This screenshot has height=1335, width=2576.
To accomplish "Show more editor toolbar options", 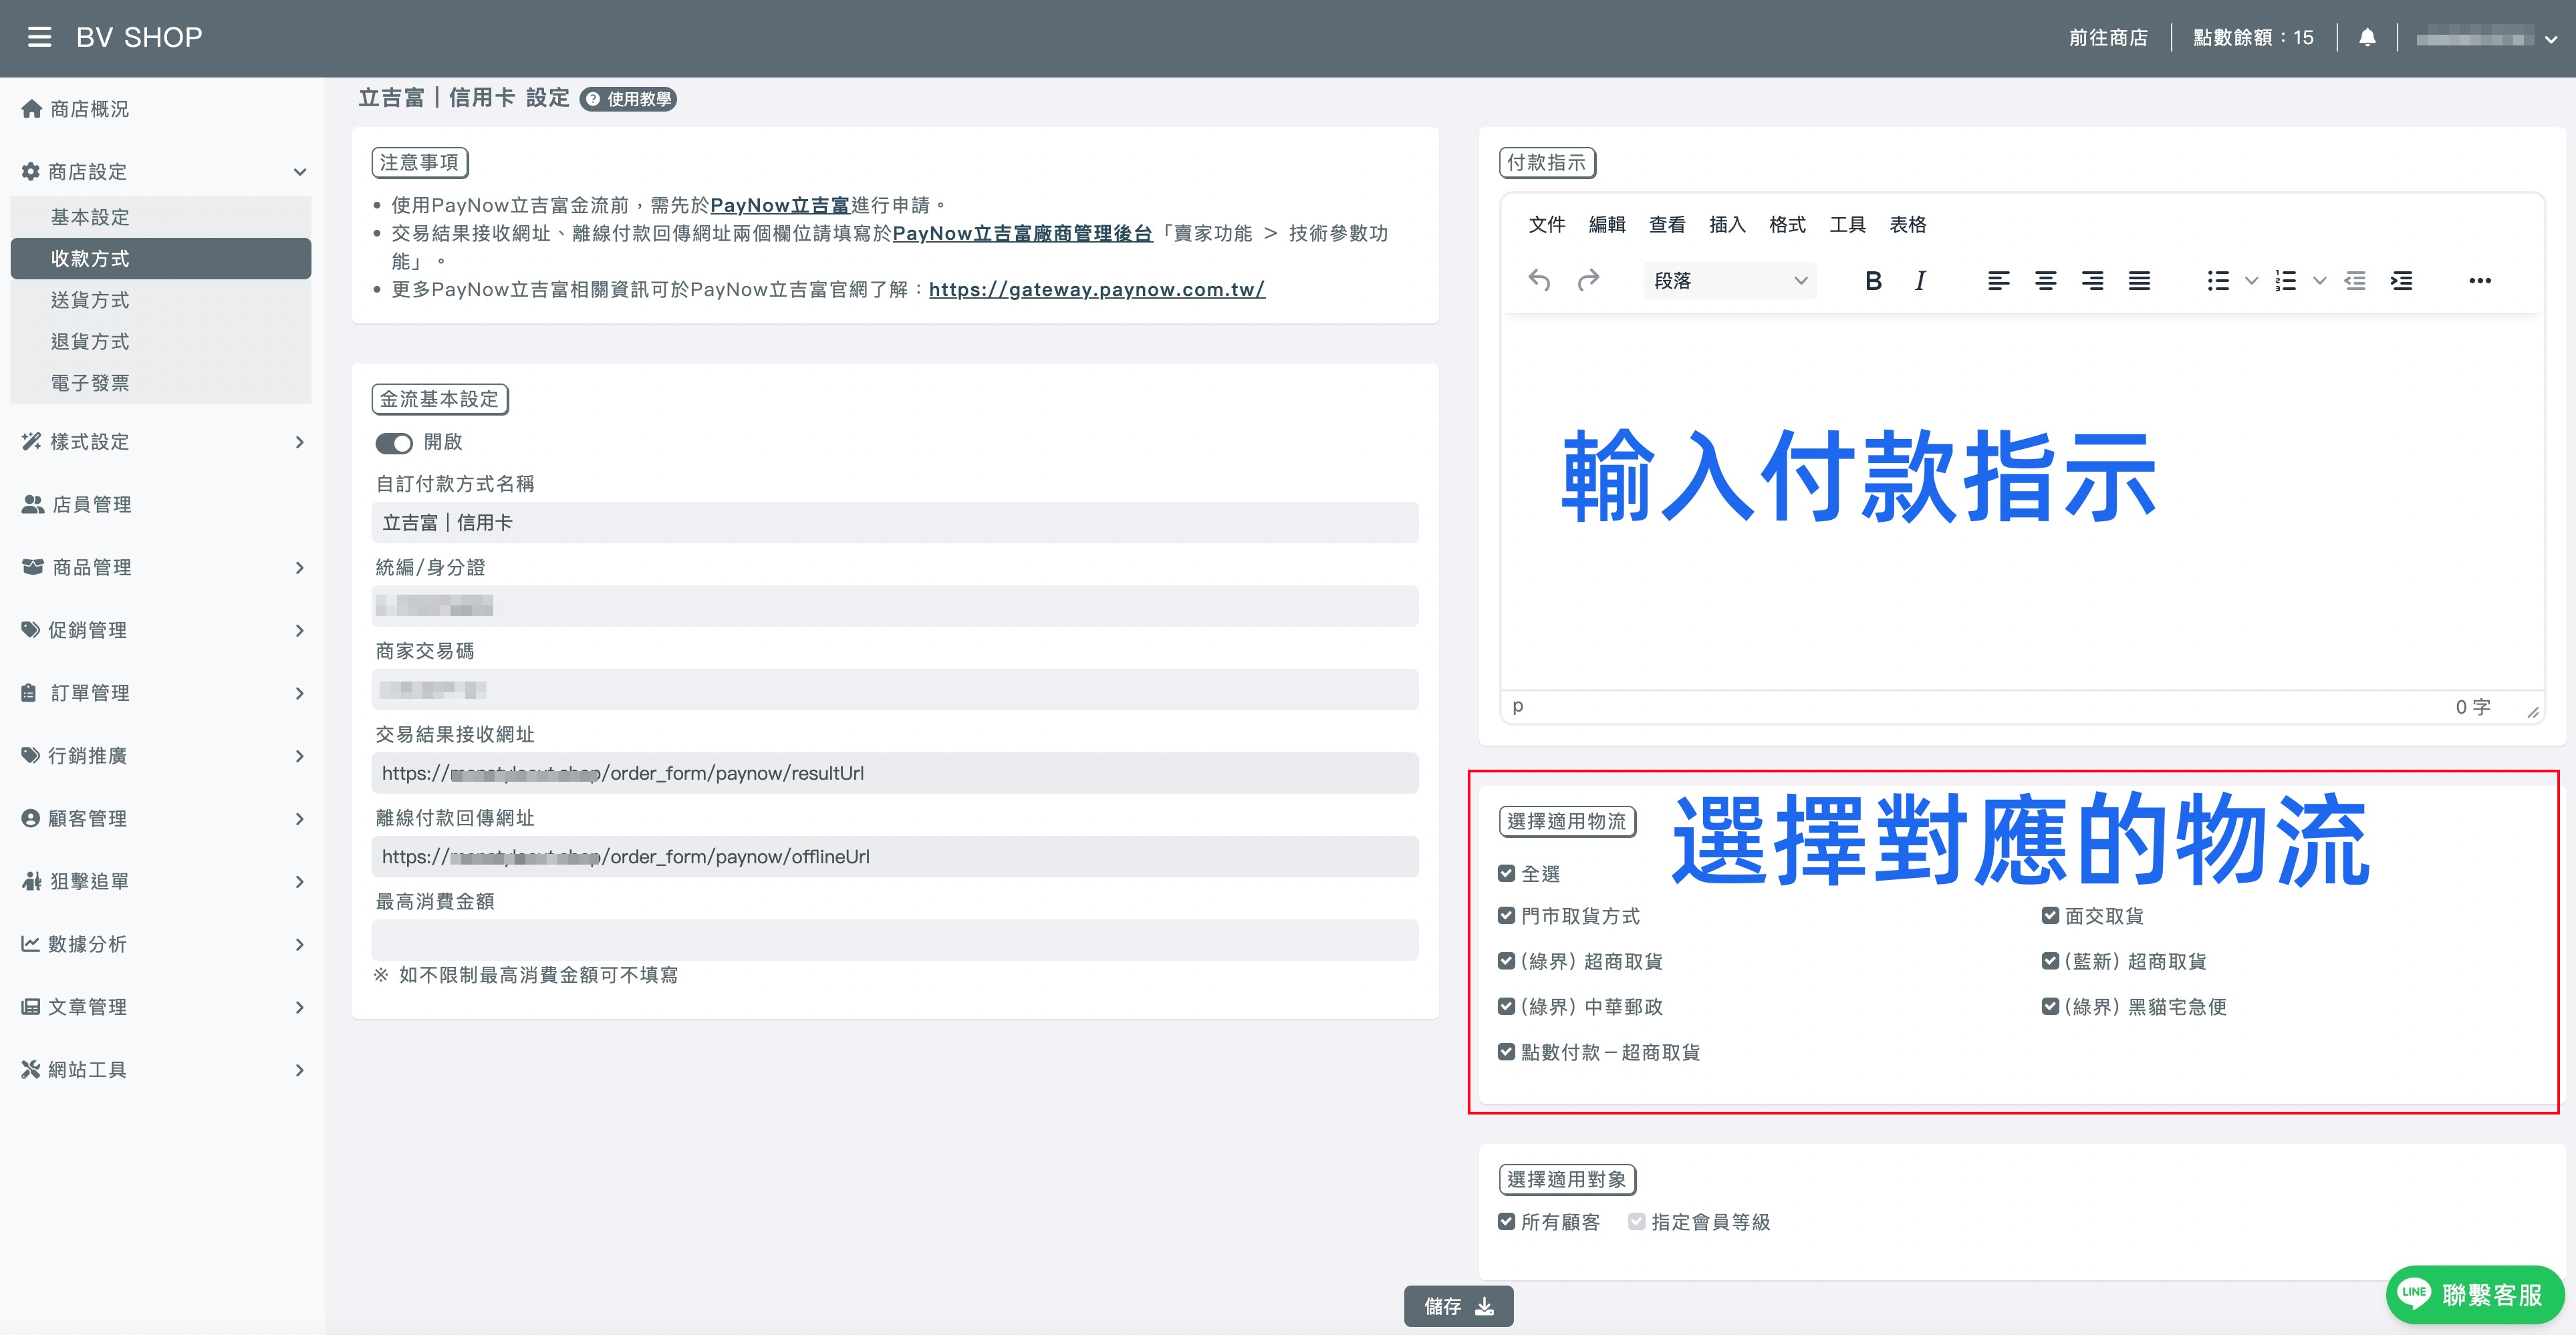I will point(2480,281).
